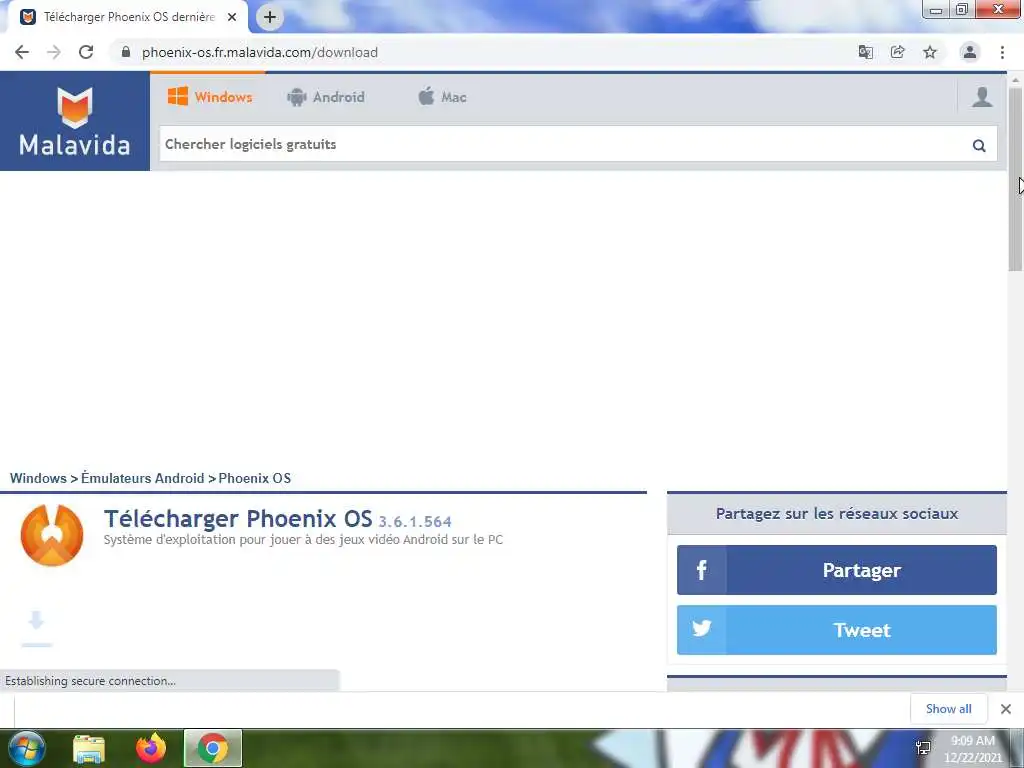1024x768 pixels.
Task: Click the address bar URL text
Action: (260, 52)
